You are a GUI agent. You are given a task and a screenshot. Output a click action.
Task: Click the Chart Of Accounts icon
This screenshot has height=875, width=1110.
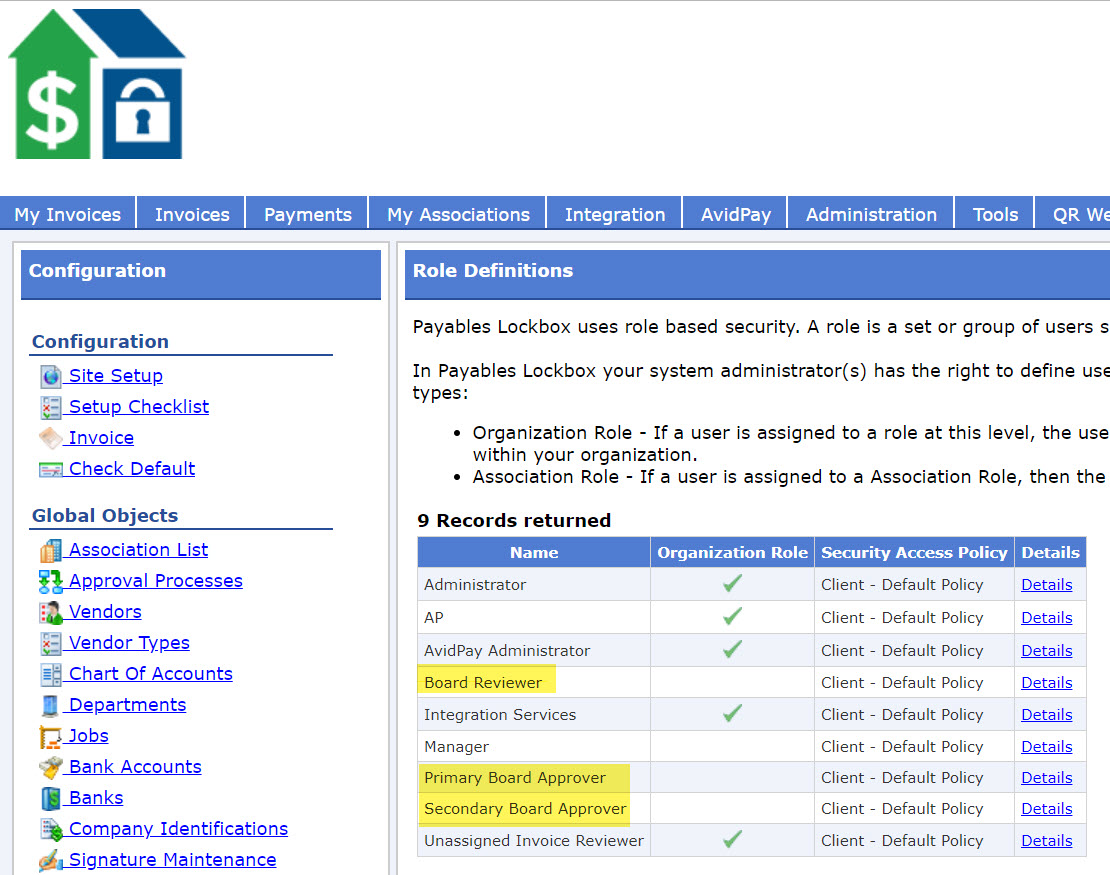coord(51,674)
